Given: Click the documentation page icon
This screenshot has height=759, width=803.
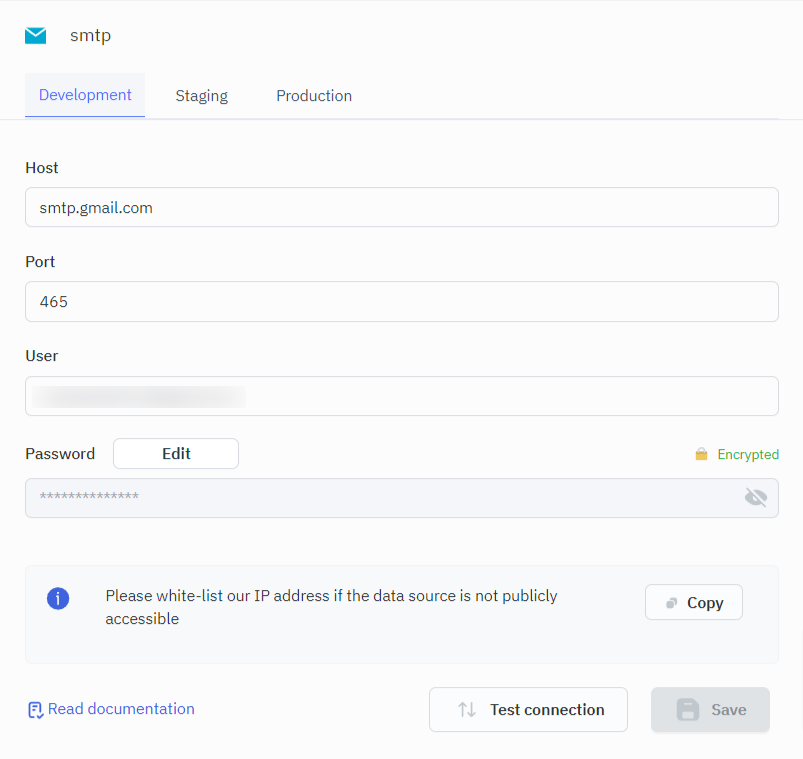Looking at the screenshot, I should click(x=35, y=710).
